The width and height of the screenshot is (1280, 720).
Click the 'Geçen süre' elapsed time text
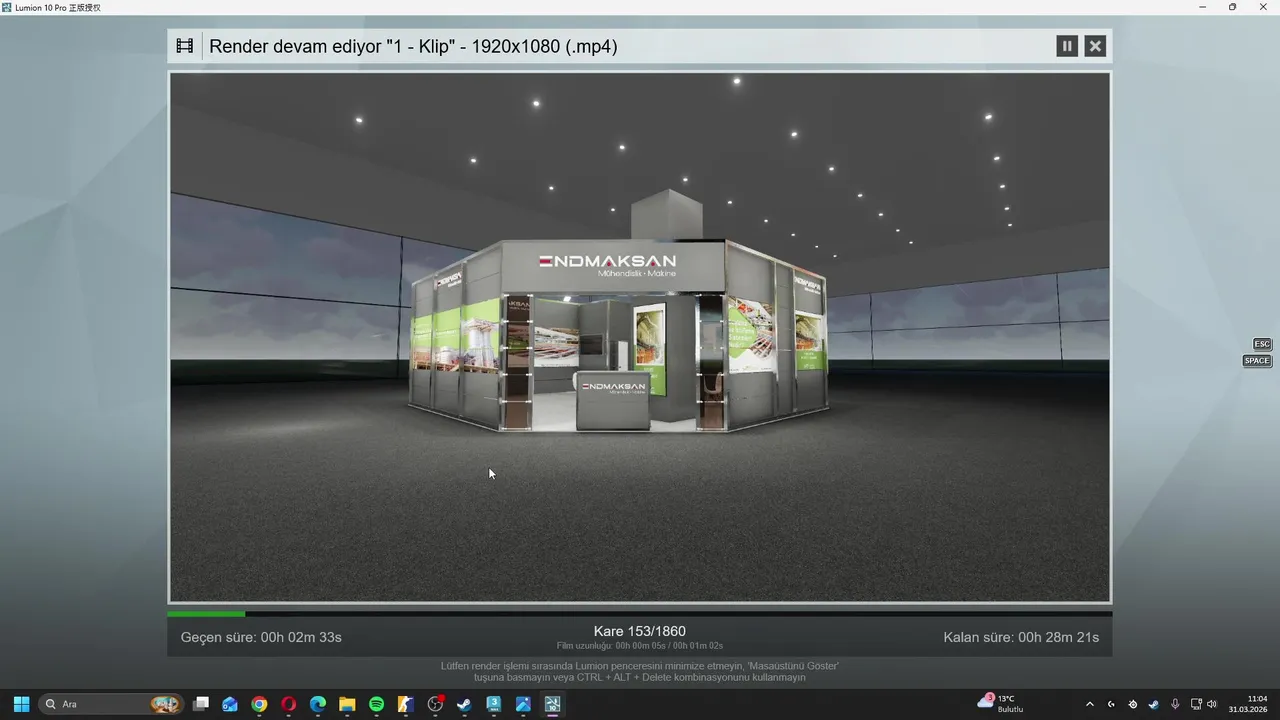tap(261, 637)
